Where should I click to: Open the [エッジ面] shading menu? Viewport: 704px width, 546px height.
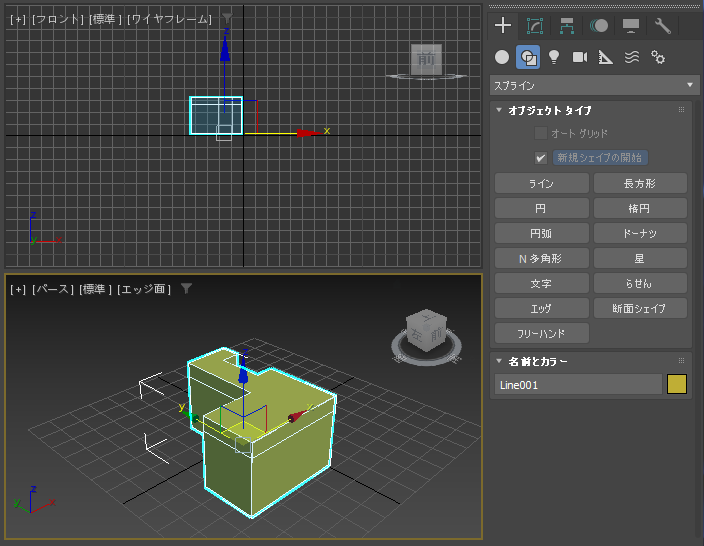click(x=144, y=289)
